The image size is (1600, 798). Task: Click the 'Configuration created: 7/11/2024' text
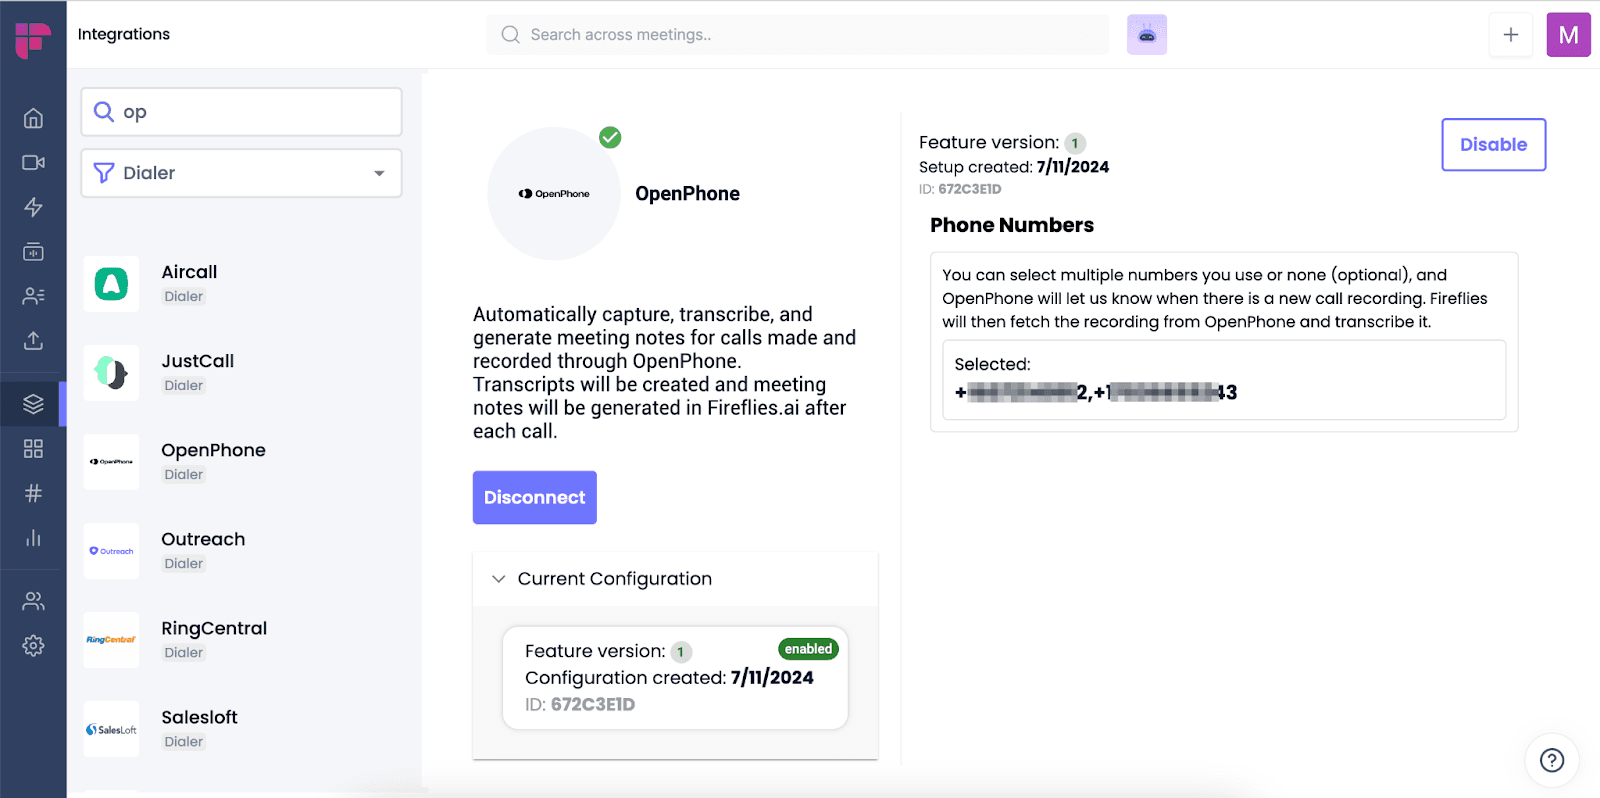[669, 678]
